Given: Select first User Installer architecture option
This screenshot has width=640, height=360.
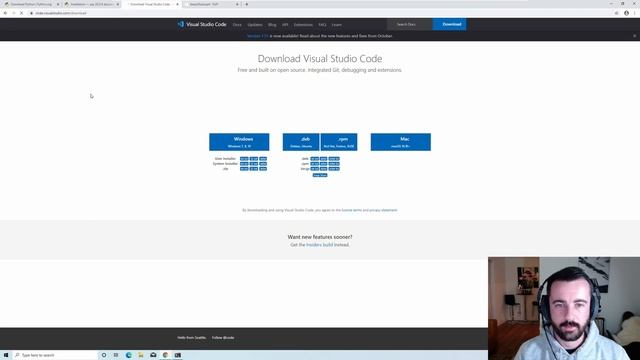Looking at the screenshot, I should coord(244,159).
